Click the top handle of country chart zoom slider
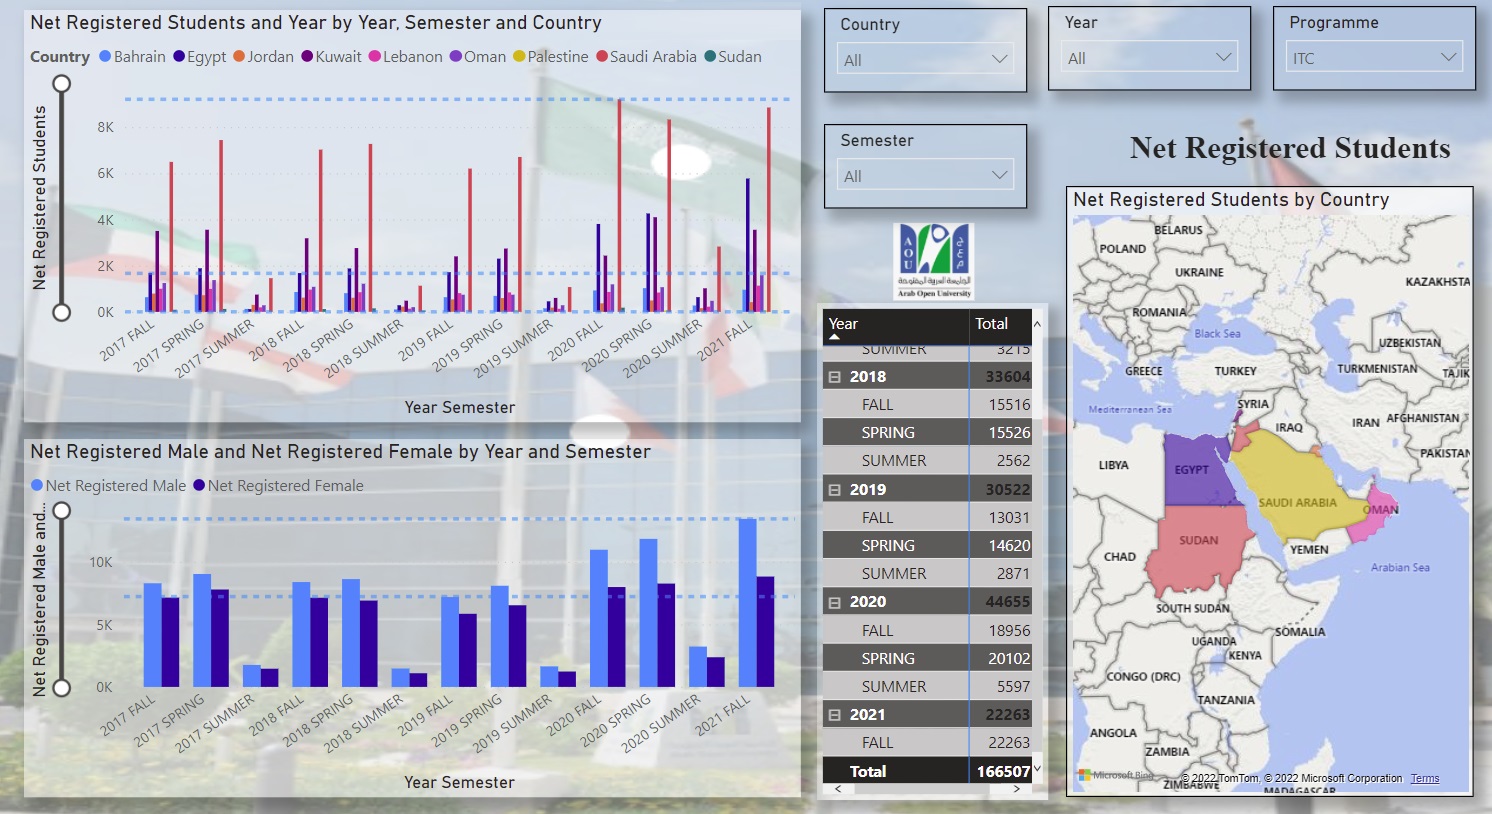 tap(62, 84)
